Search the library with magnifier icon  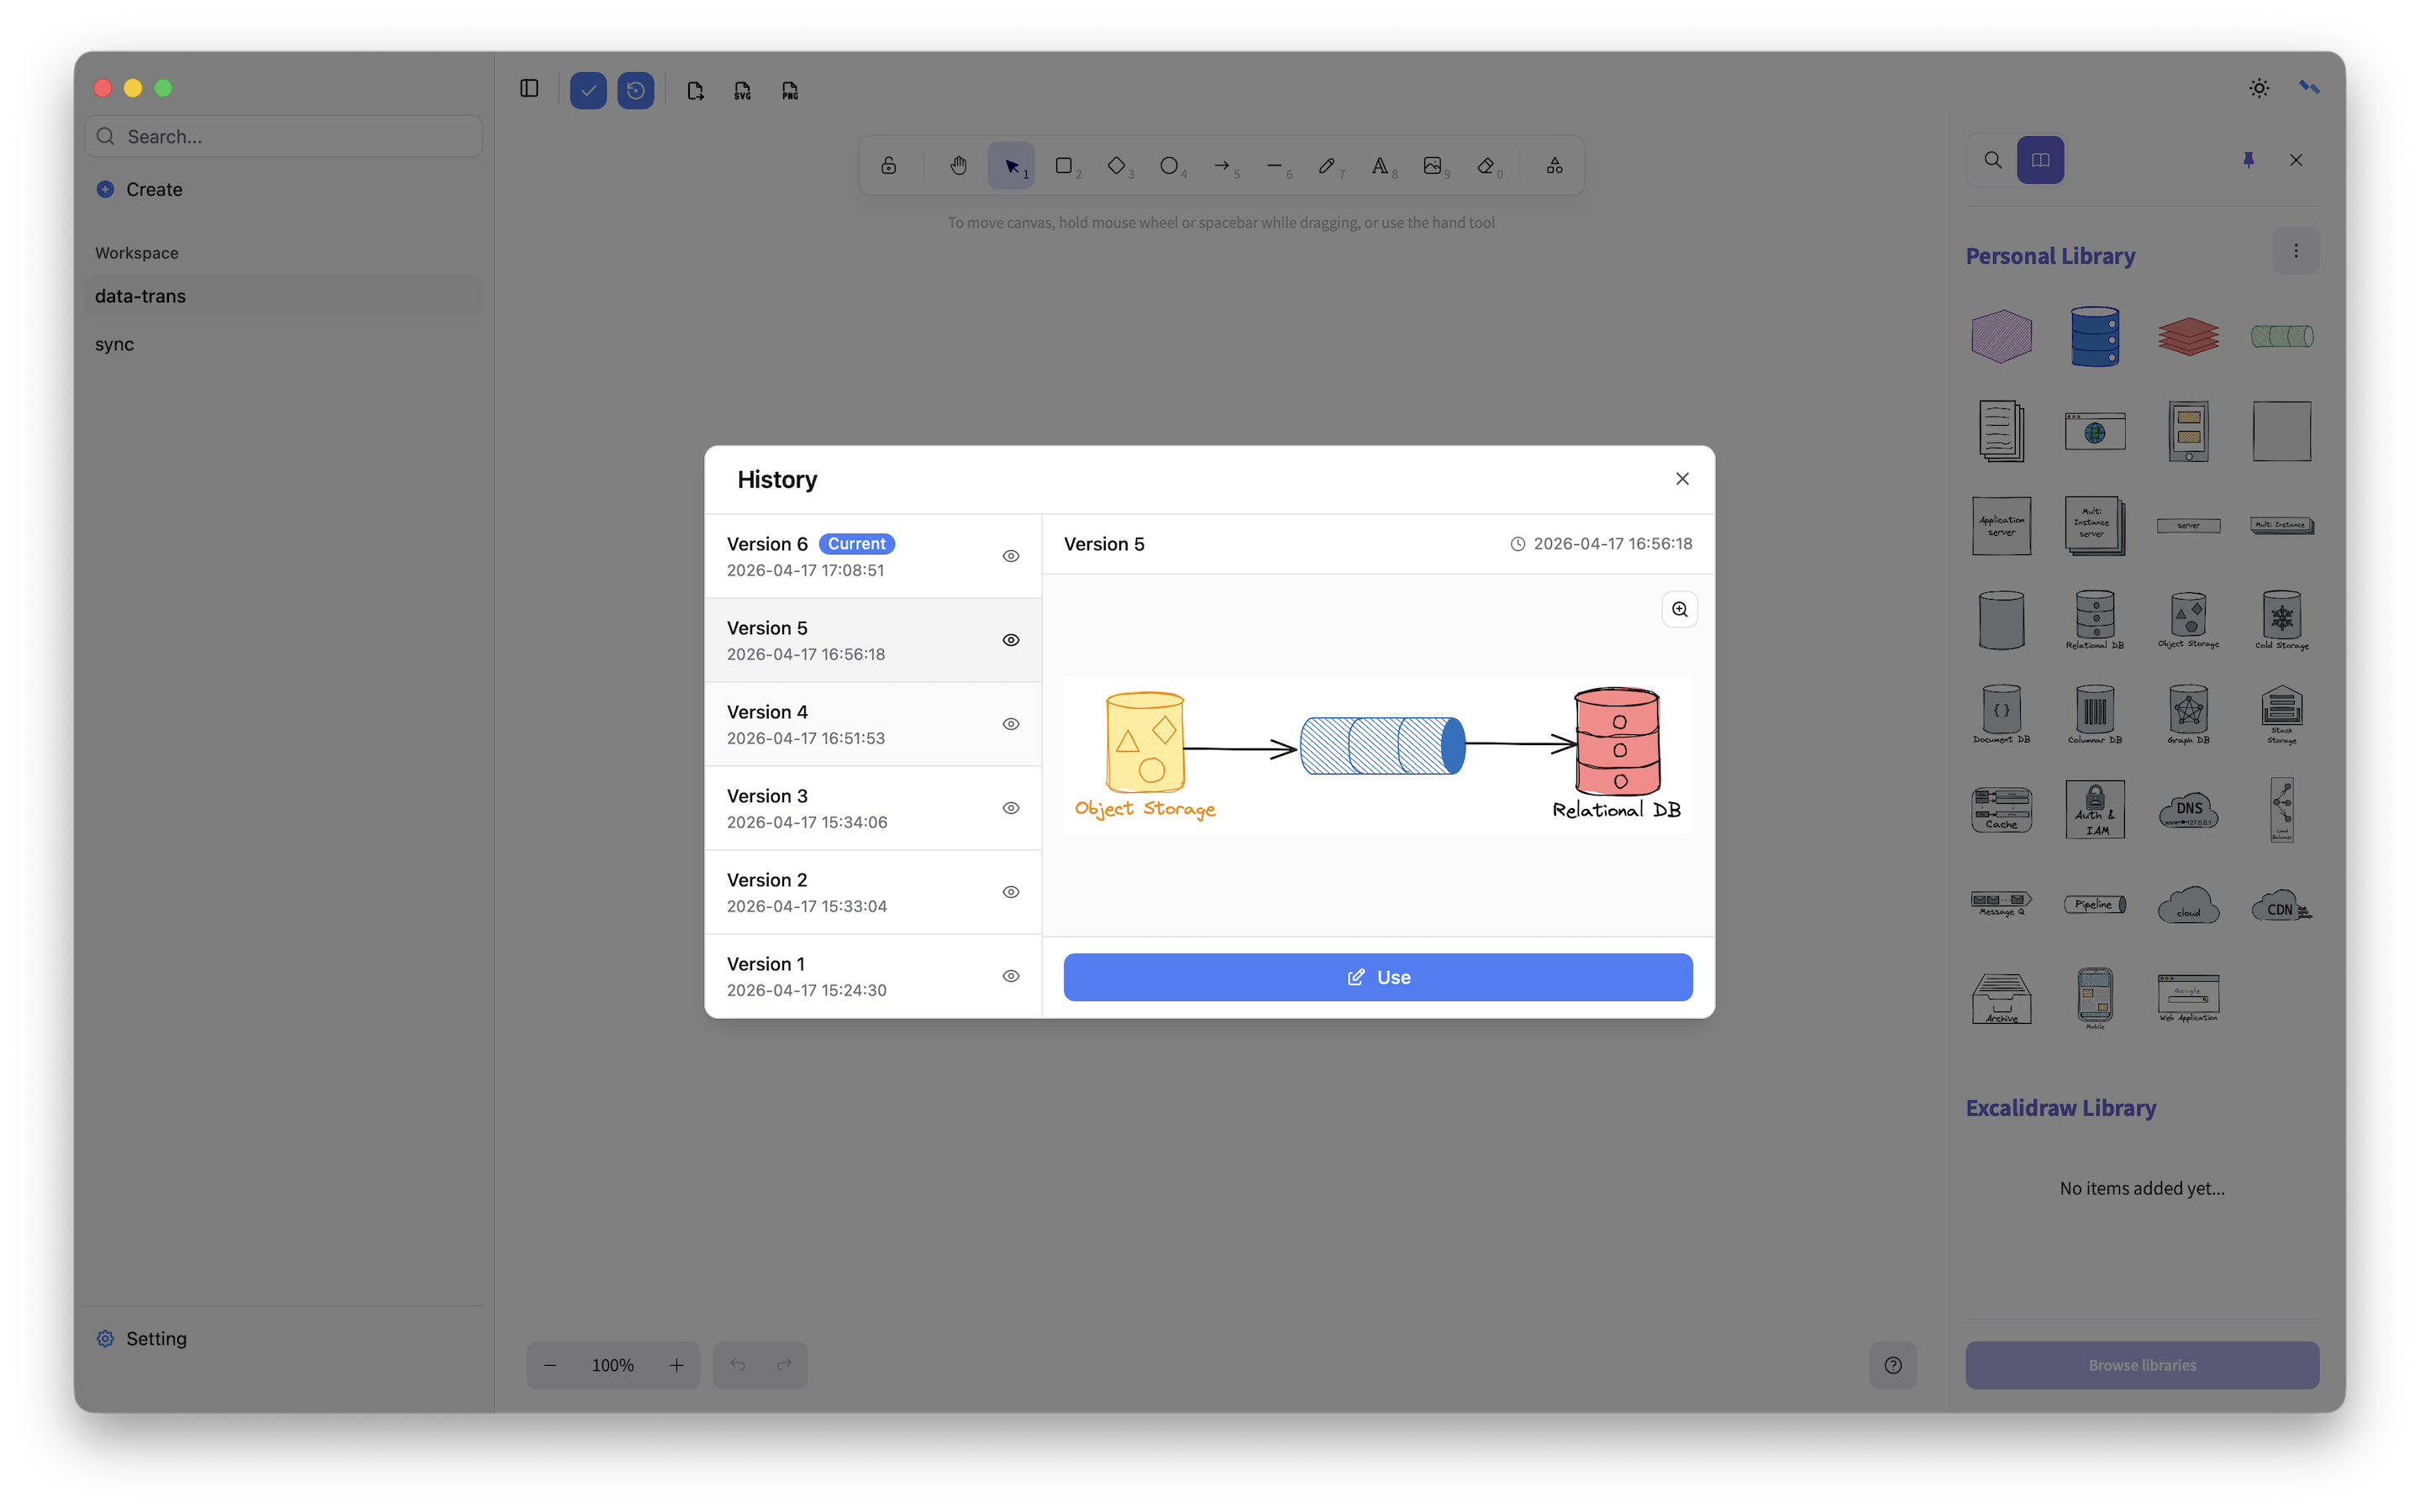(x=1993, y=160)
